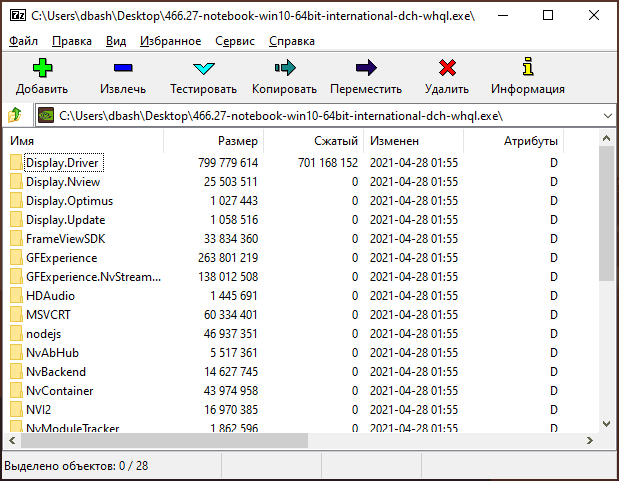Click size value 46 937 351
619x481 pixels.
tap(231, 334)
